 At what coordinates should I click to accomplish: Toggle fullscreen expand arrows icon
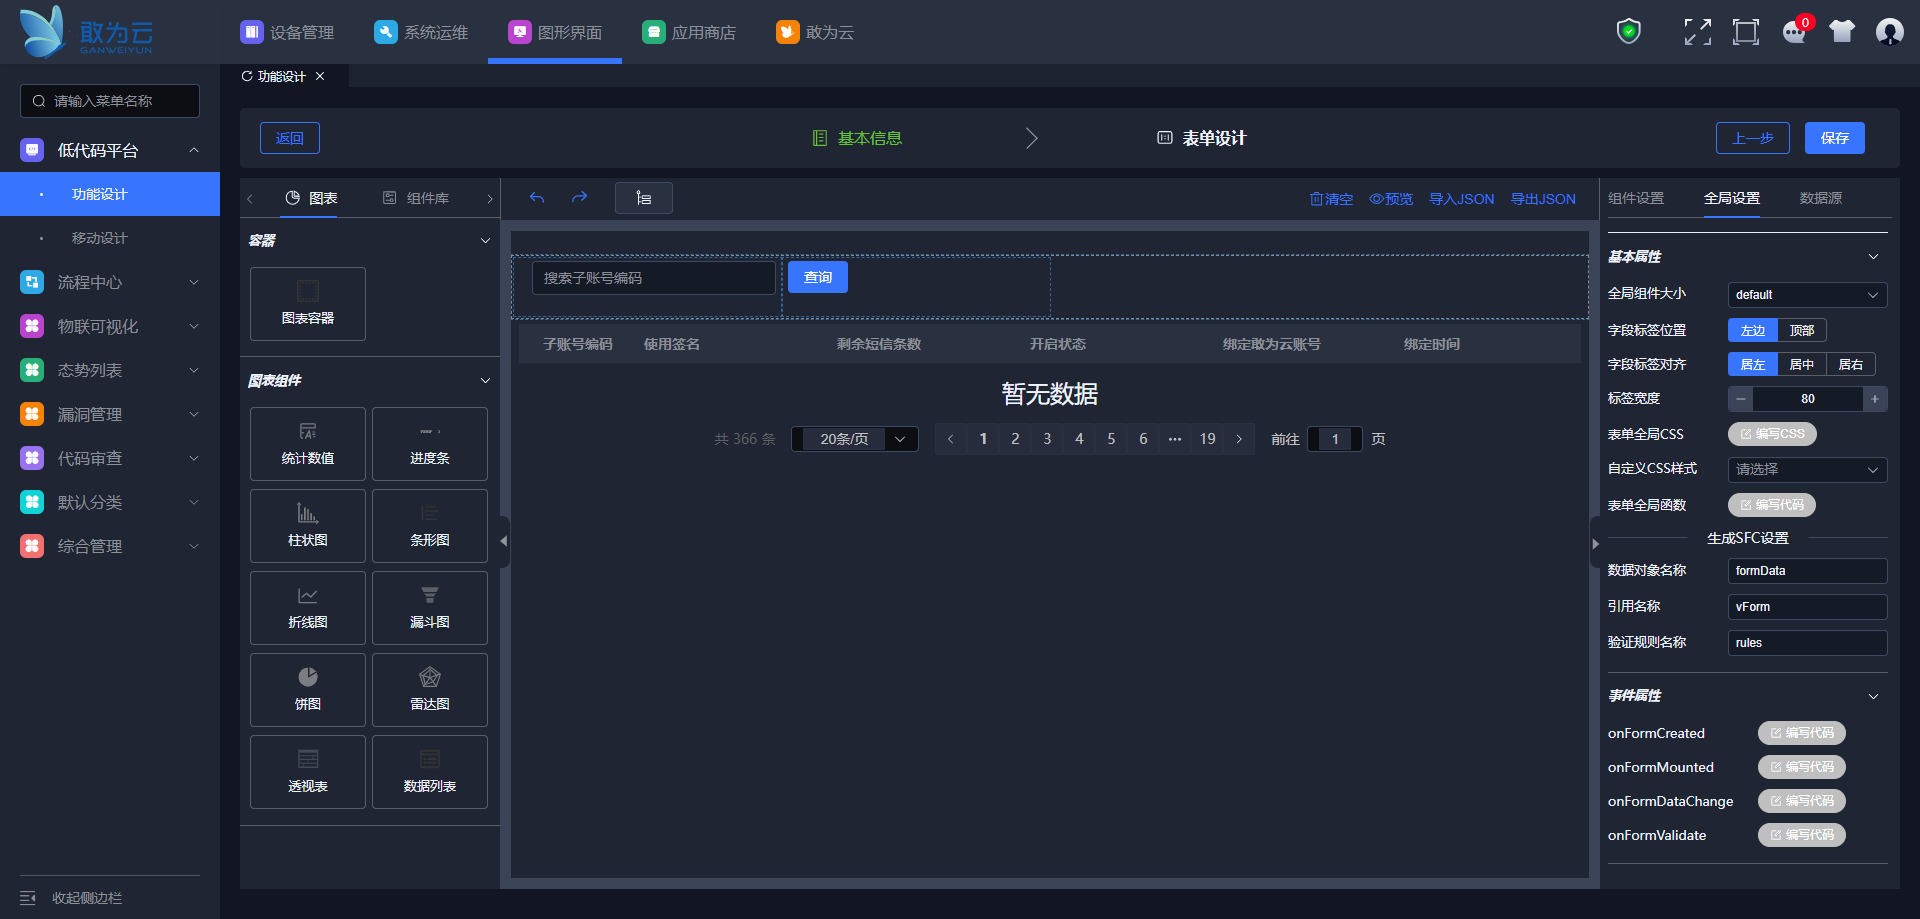tap(1697, 32)
